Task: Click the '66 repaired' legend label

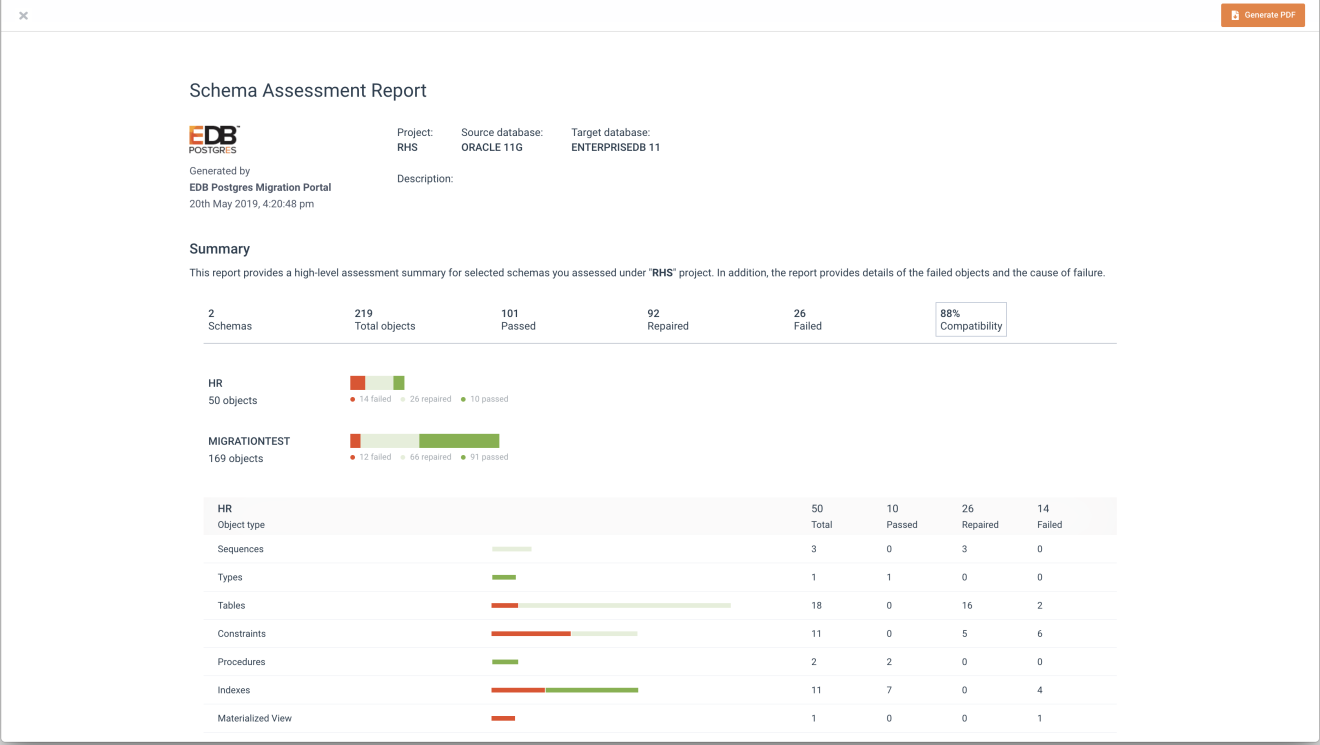Action: (x=426, y=457)
